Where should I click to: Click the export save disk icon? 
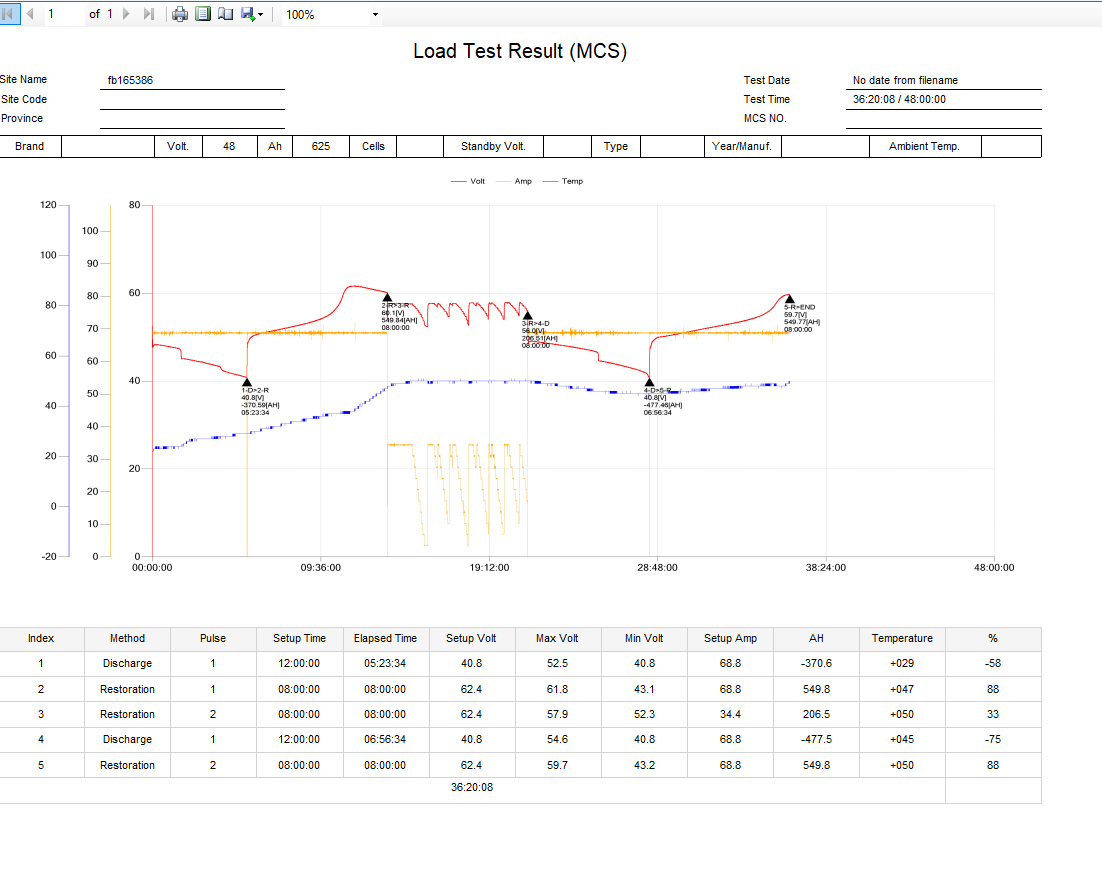pos(247,14)
